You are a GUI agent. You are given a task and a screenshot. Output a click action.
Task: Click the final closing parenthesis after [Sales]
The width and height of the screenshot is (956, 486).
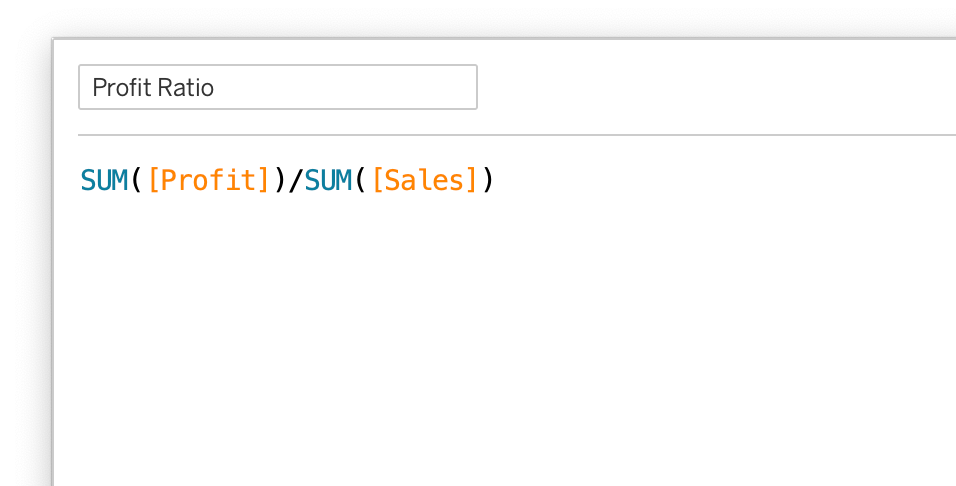point(488,181)
